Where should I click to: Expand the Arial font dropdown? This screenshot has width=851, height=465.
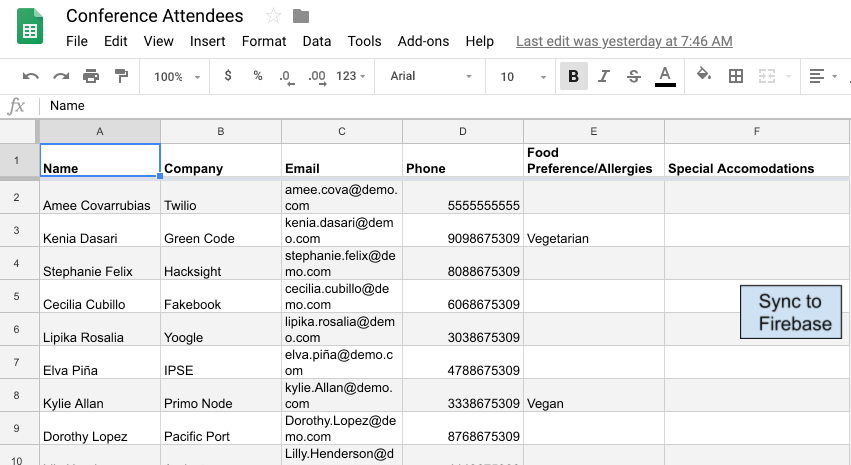click(x=432, y=76)
